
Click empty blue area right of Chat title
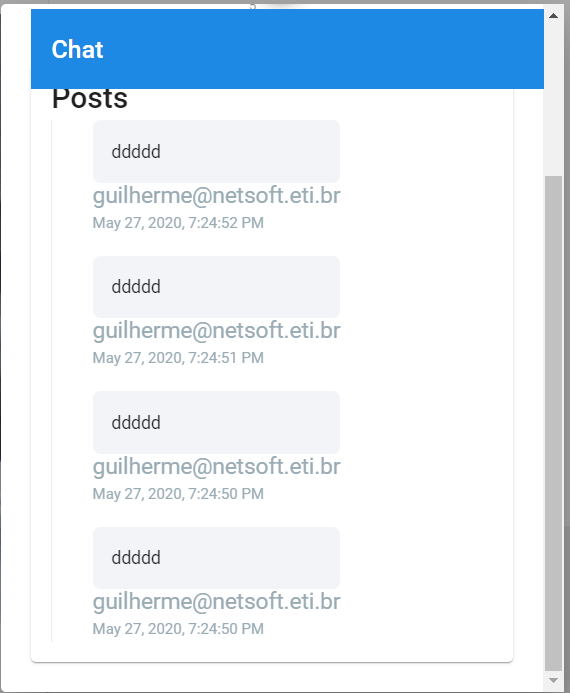click(x=323, y=49)
